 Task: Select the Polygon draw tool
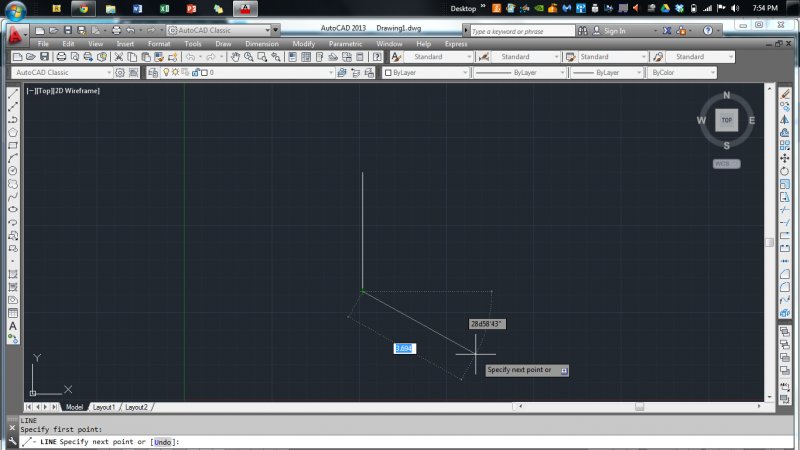[x=13, y=133]
